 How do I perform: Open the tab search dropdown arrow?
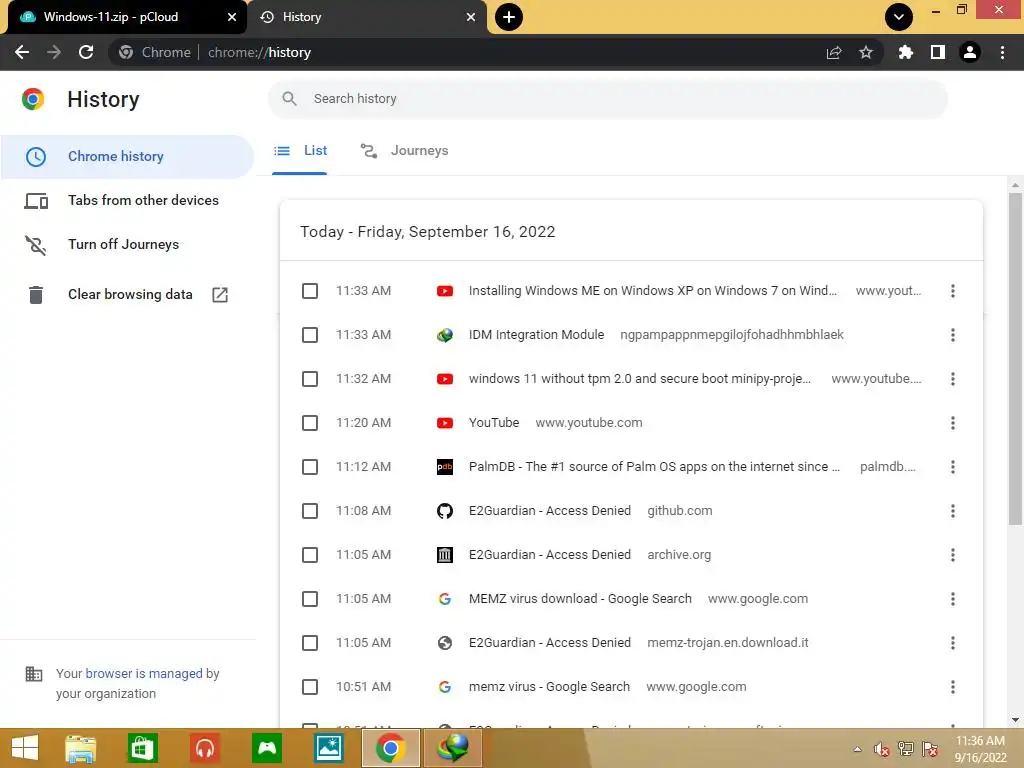(899, 17)
